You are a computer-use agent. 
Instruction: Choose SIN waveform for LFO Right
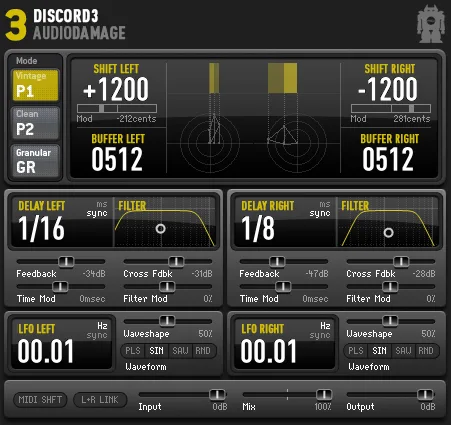[x=379, y=351]
